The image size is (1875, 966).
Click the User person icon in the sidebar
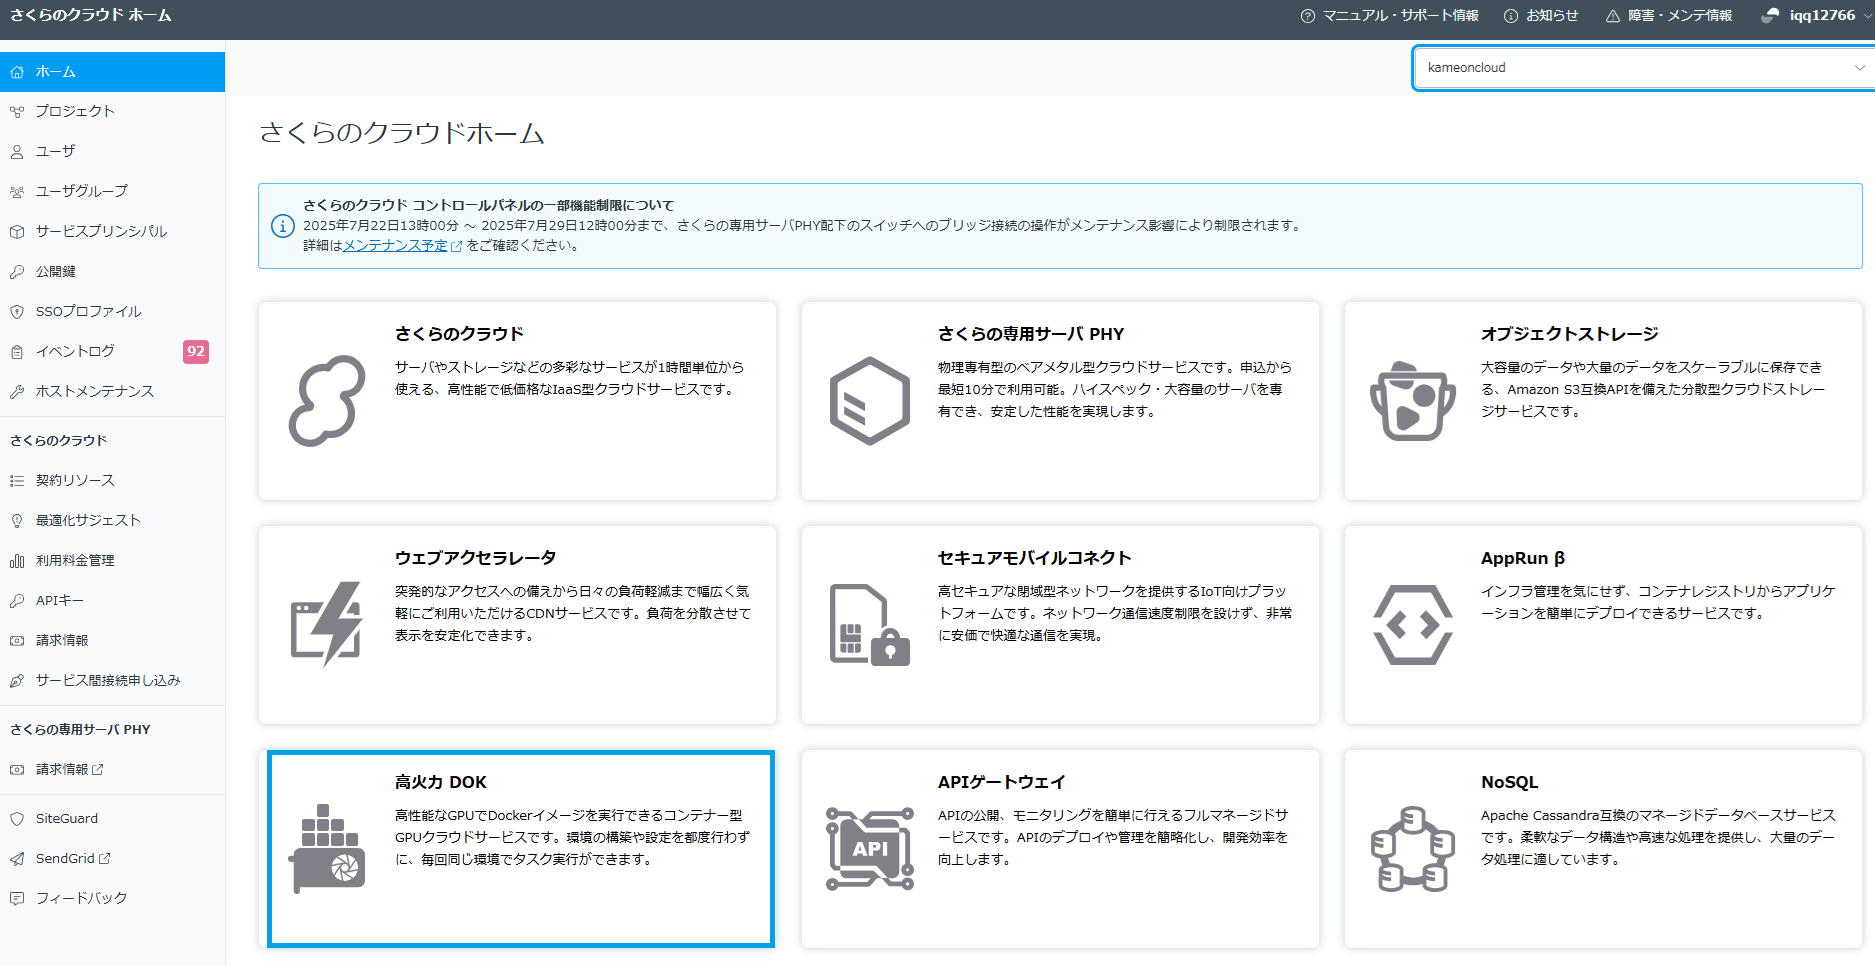click(17, 152)
